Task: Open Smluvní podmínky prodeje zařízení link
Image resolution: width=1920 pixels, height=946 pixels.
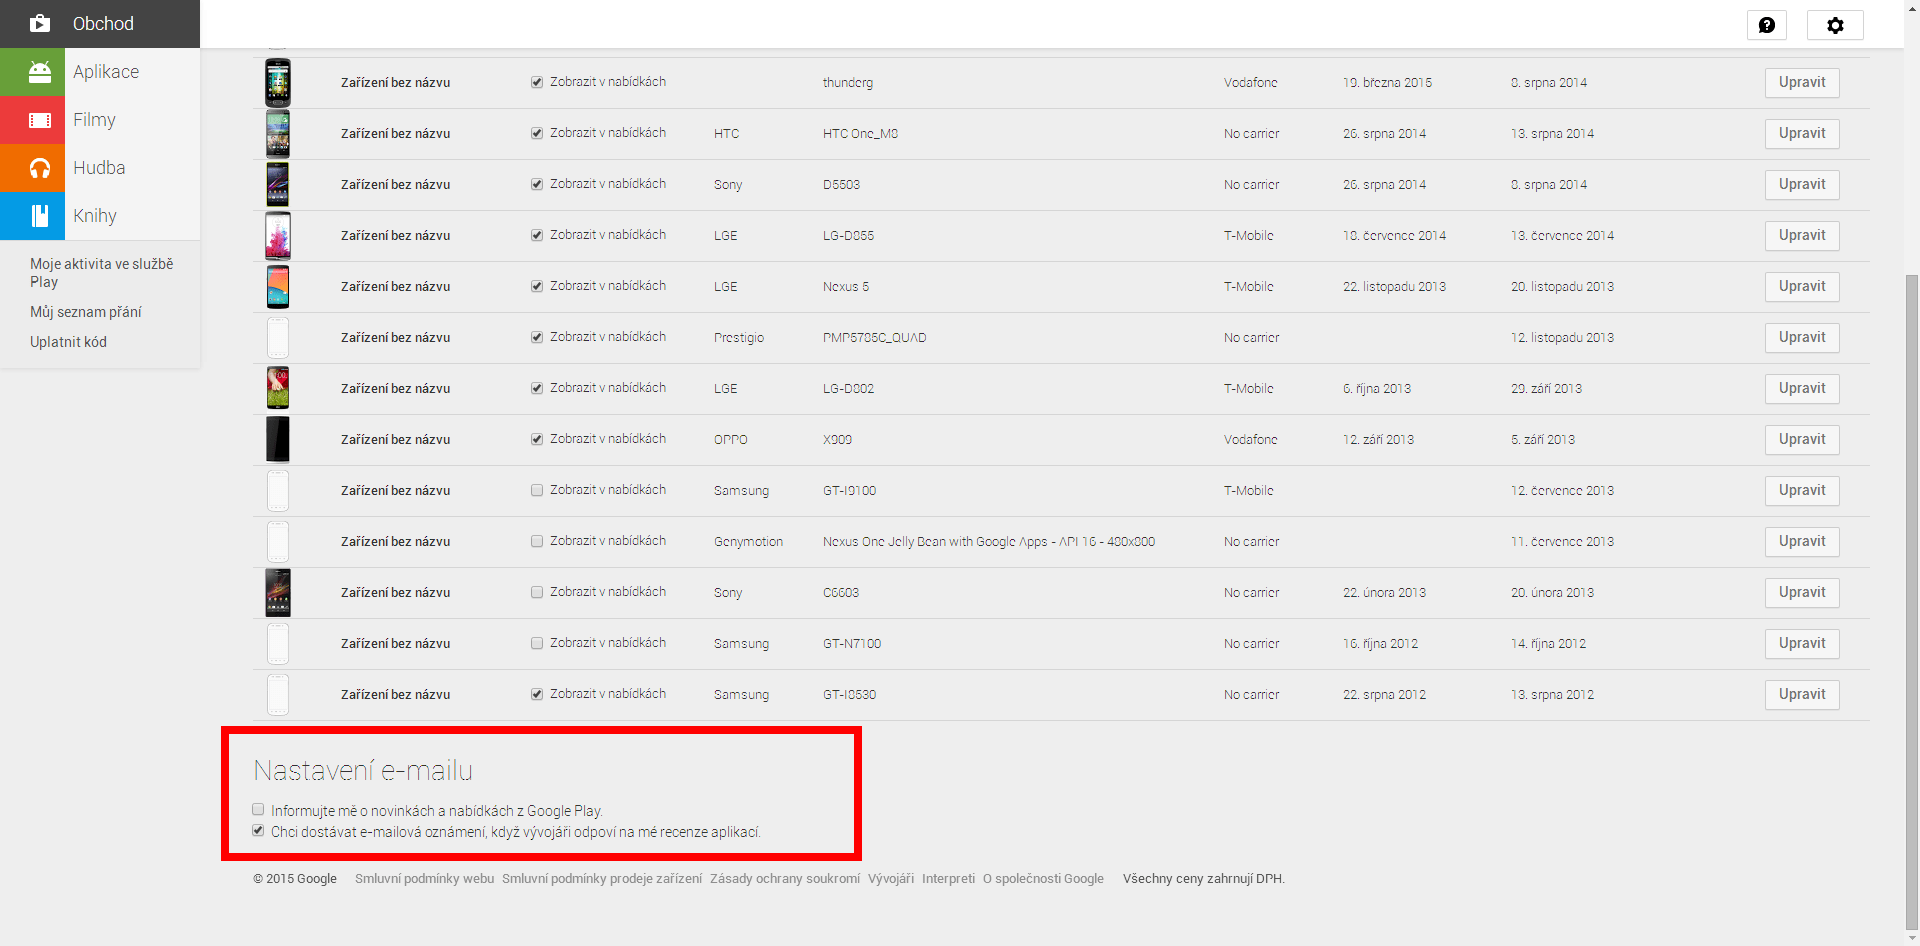Action: (602, 879)
